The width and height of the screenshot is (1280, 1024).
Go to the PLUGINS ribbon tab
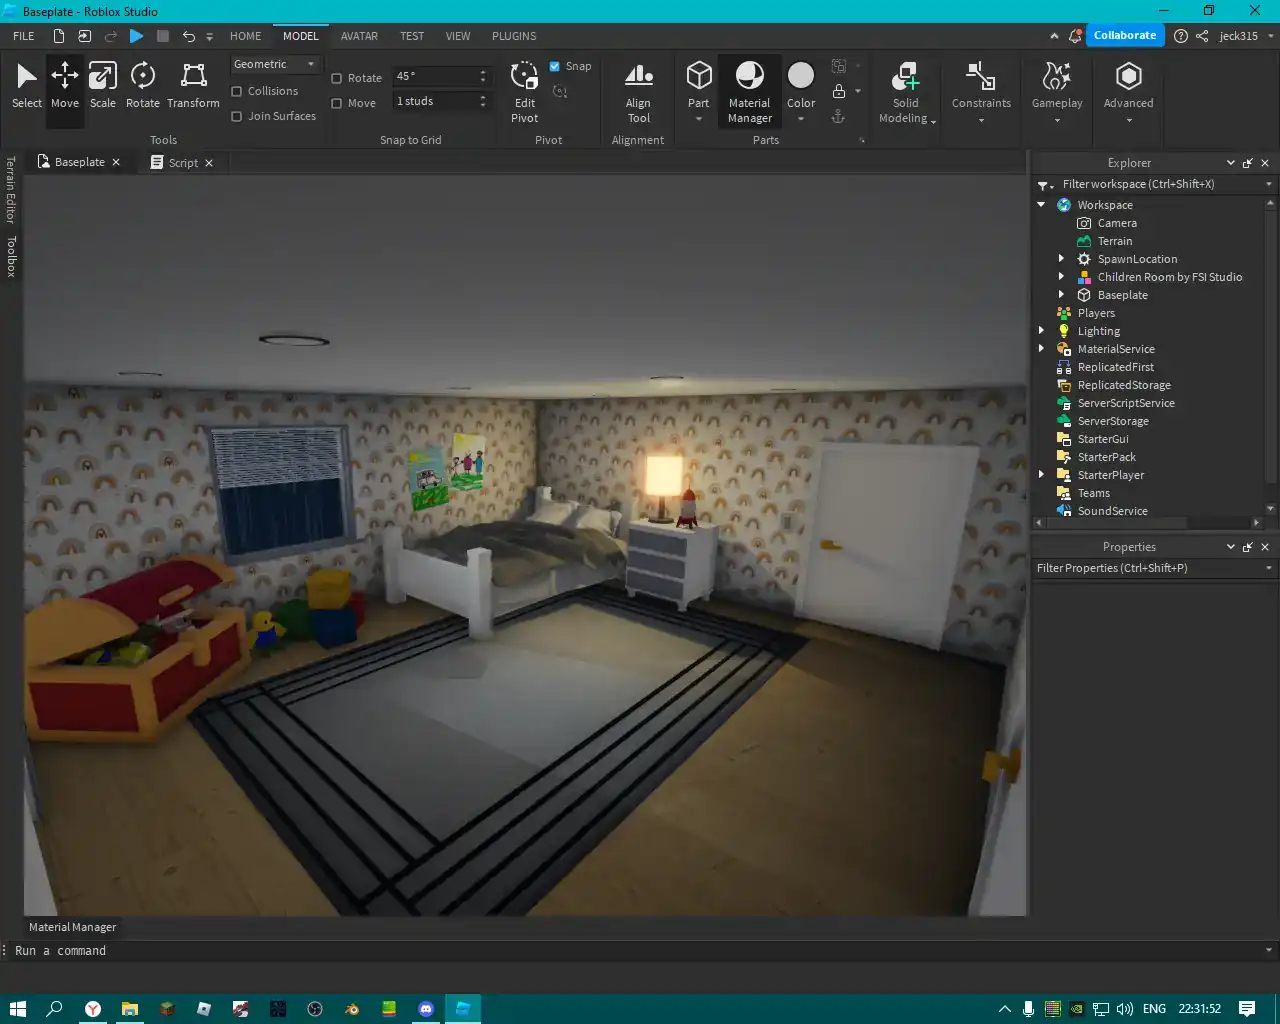click(514, 36)
